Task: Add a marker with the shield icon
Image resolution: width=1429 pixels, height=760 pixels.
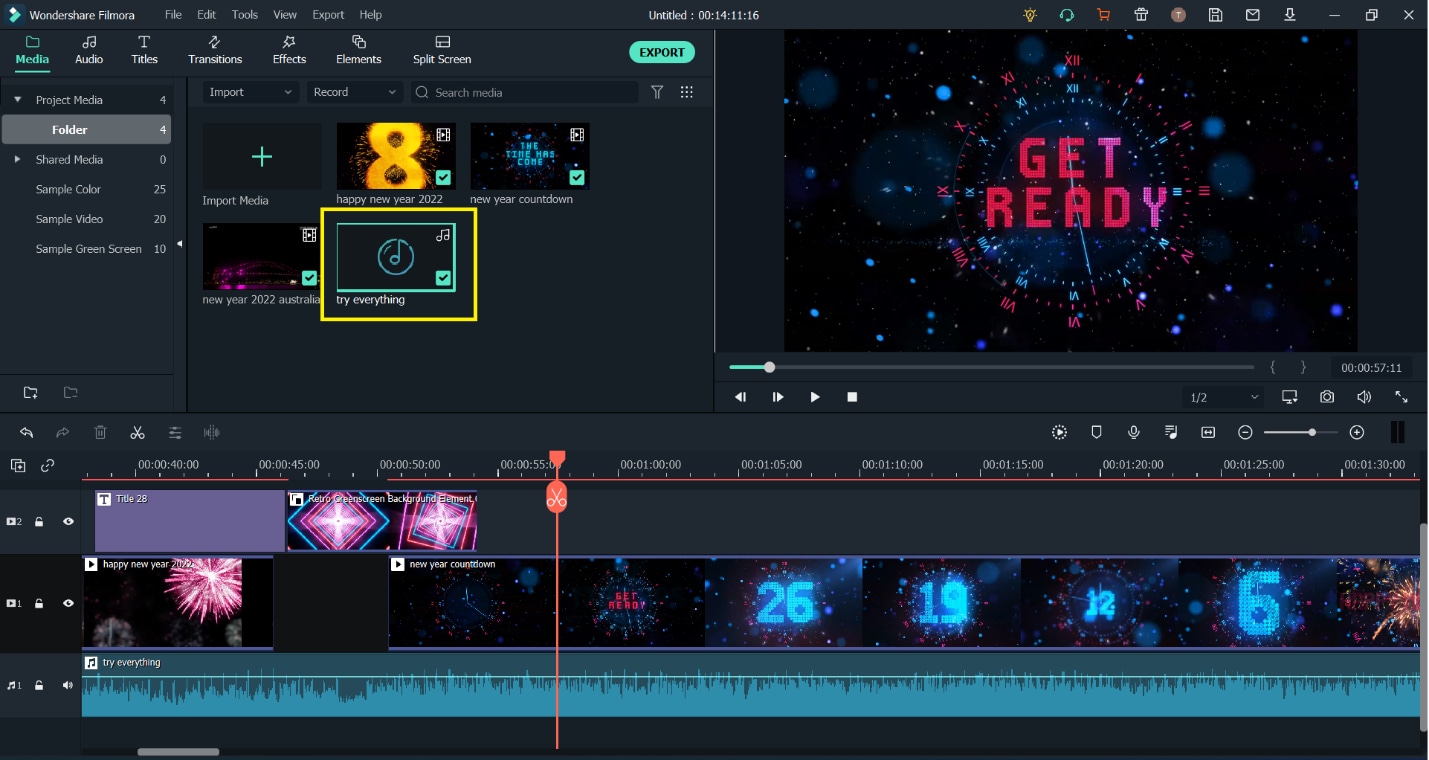Action: 1096,432
